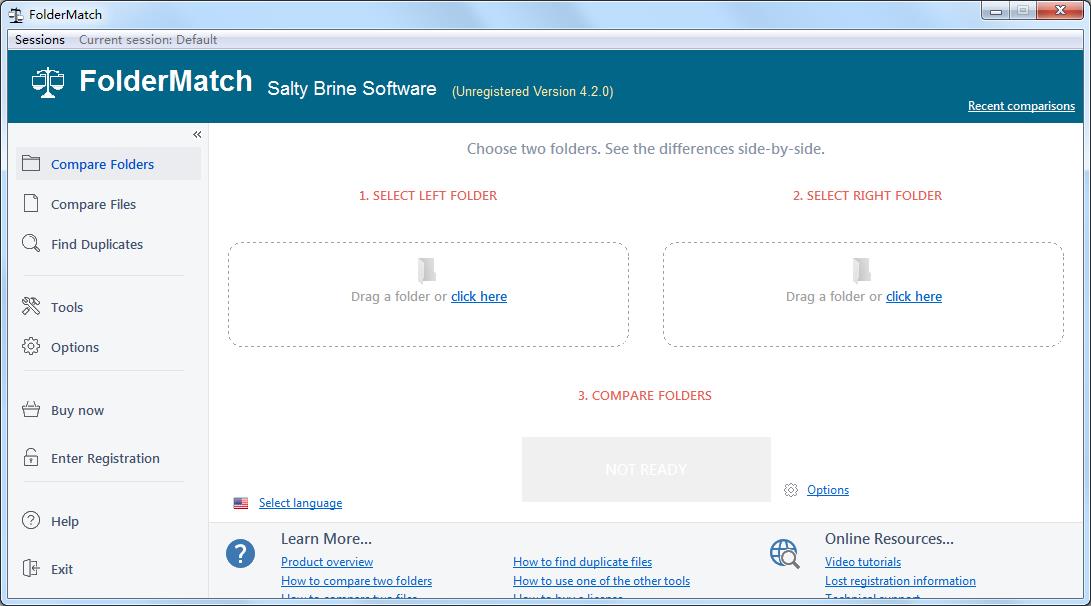Click the Help question mark icon in sidebar
Viewport: 1091px width, 606px height.
pyautogui.click(x=31, y=520)
